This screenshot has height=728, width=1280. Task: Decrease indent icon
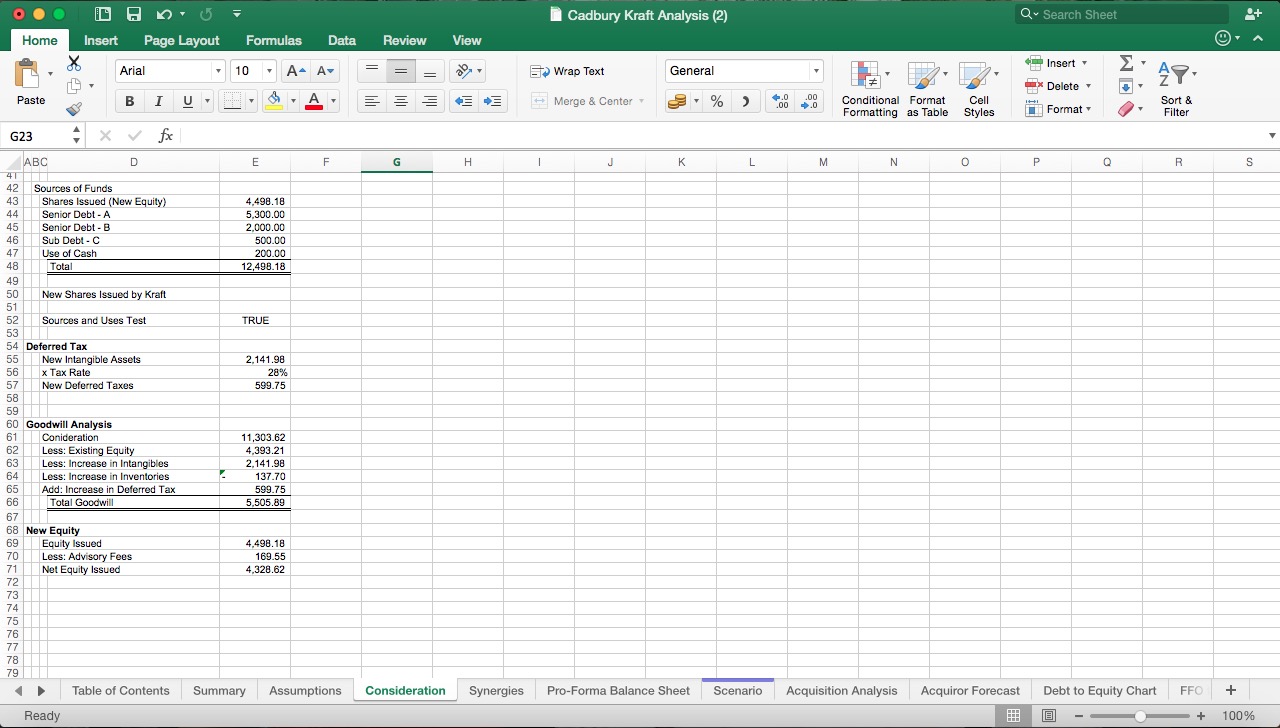click(x=463, y=101)
